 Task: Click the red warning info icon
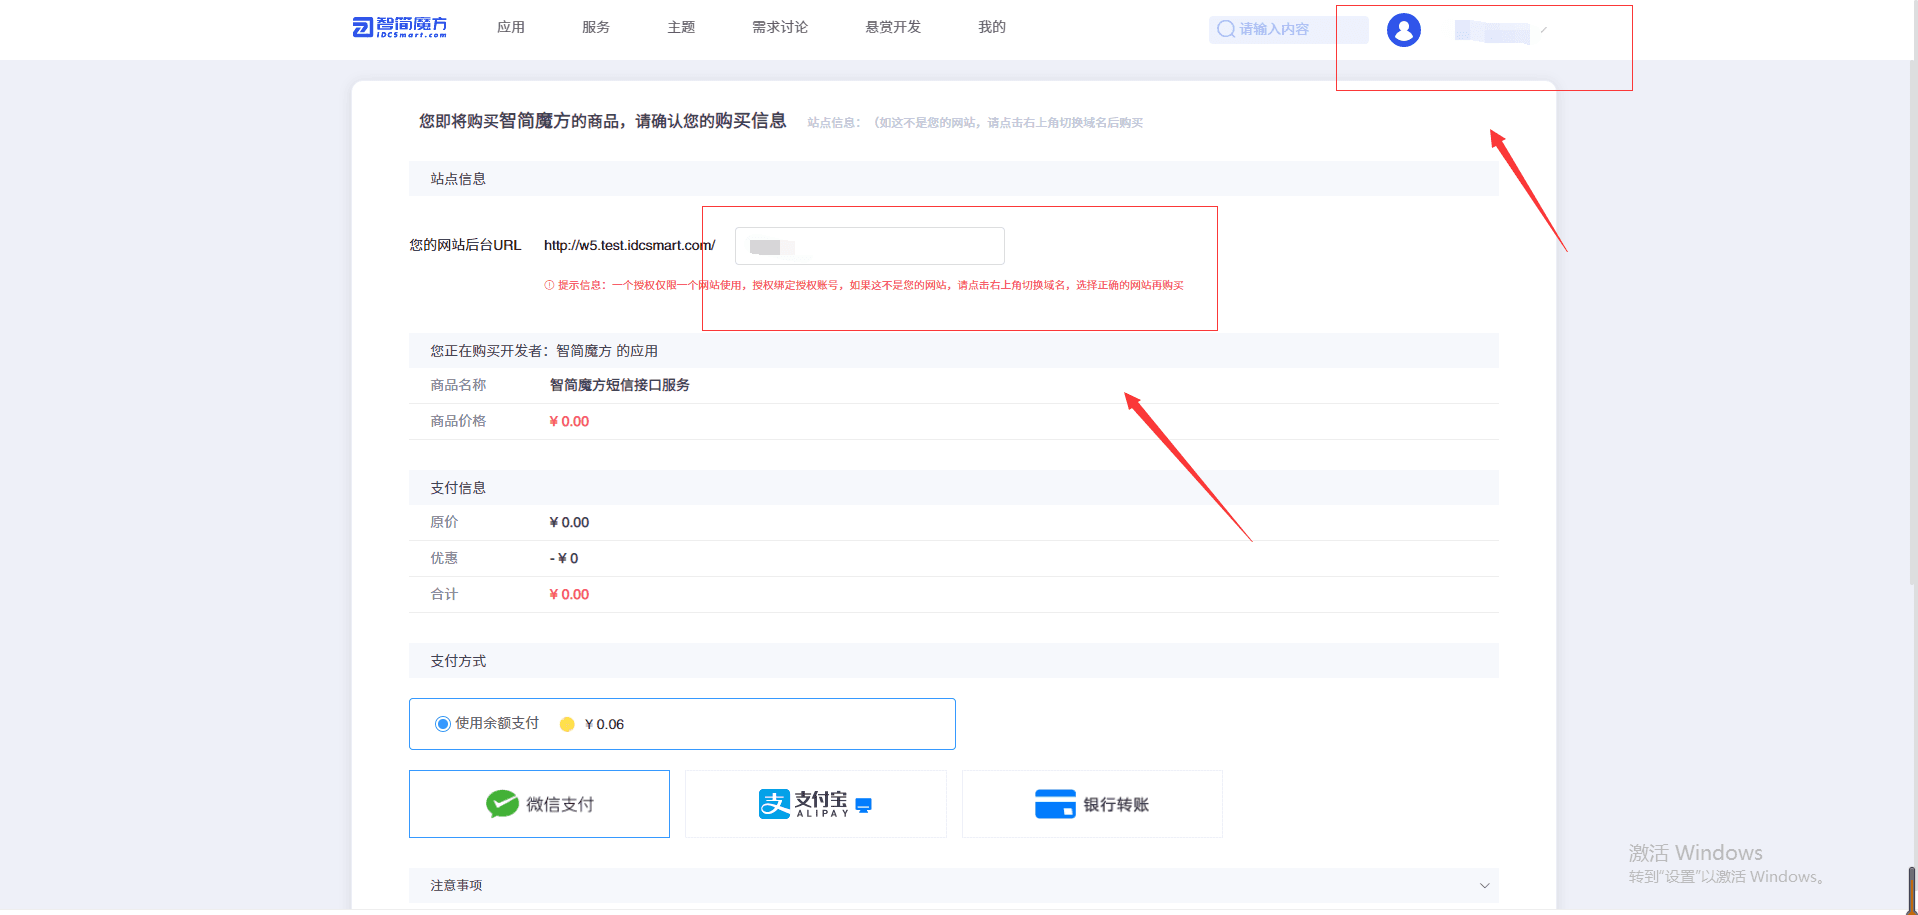click(549, 285)
